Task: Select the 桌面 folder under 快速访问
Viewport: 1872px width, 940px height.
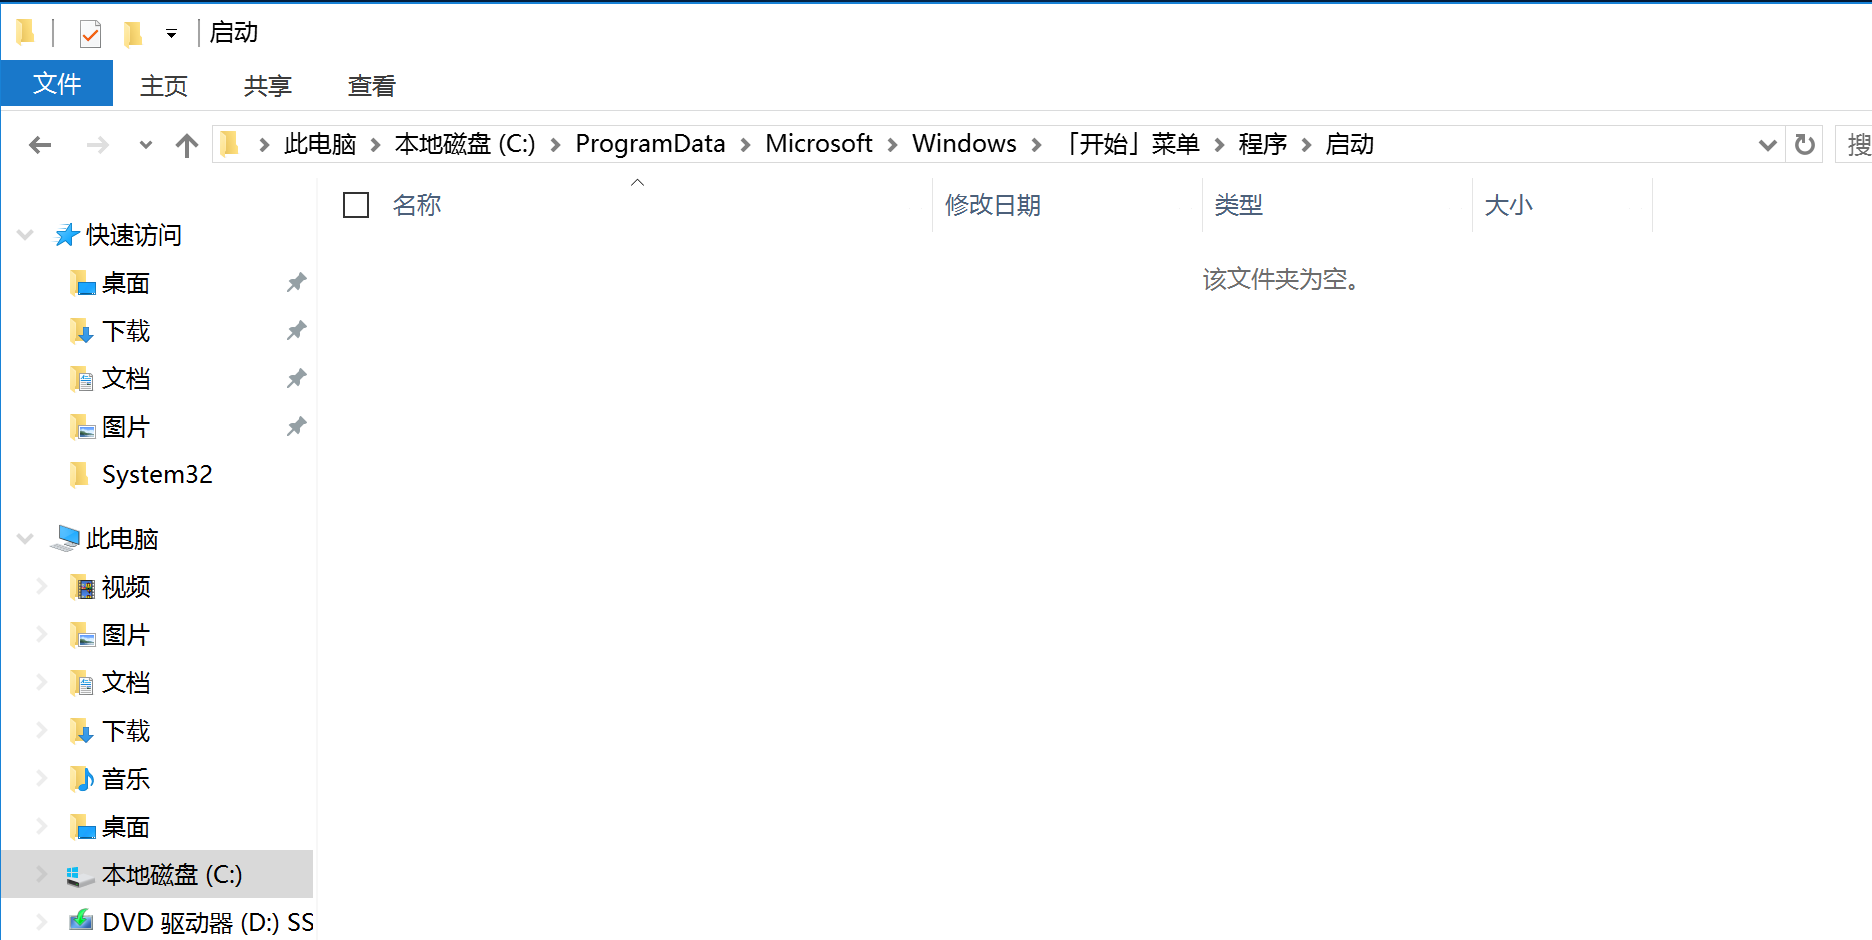Action: pyautogui.click(x=126, y=283)
